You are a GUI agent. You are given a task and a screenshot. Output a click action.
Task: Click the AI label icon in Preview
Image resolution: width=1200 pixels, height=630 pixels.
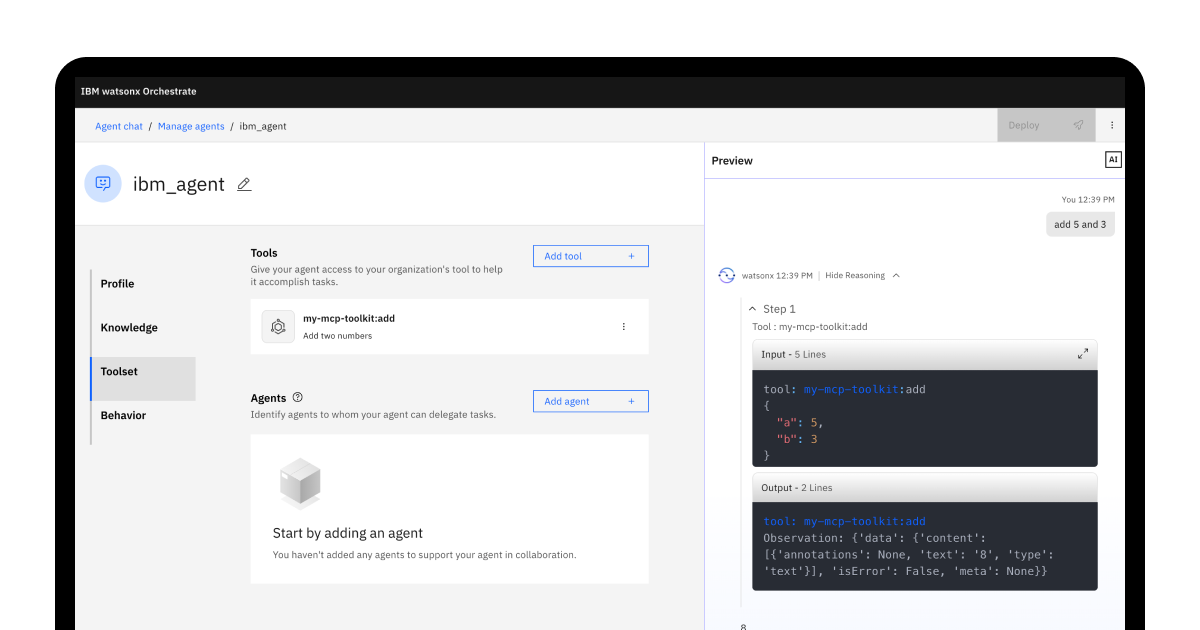1113,160
